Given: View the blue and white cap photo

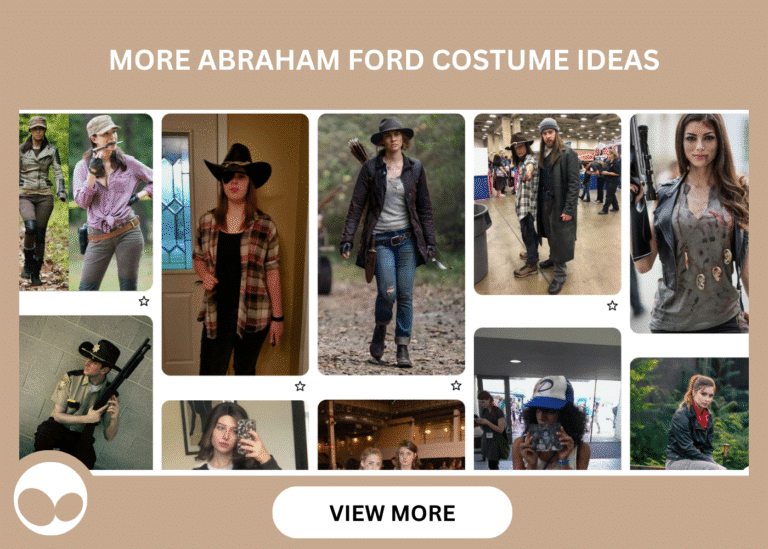Looking at the screenshot, I should [x=547, y=398].
